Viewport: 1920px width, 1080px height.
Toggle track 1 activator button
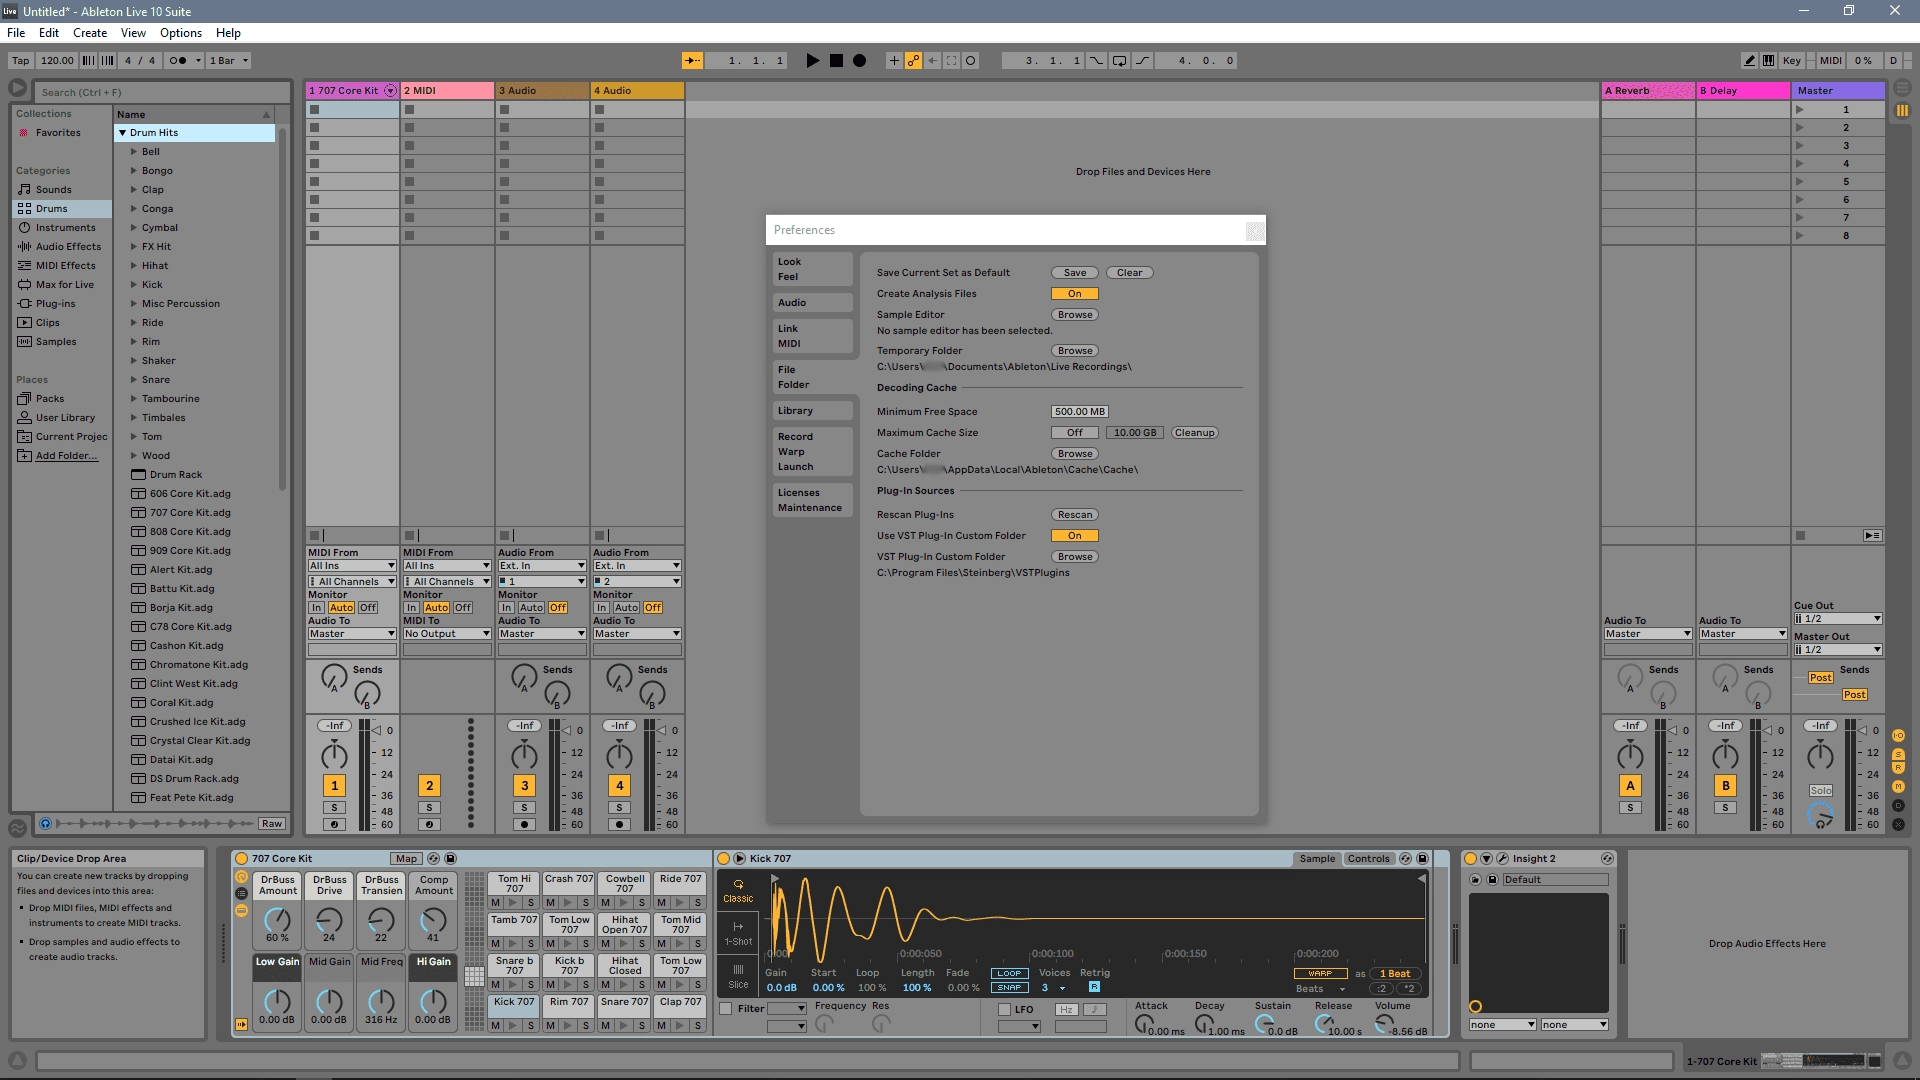click(335, 786)
